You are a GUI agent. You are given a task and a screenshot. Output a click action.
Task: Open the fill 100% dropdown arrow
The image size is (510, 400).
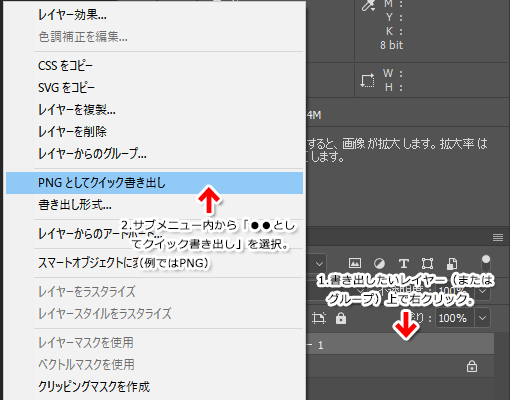tap(482, 318)
